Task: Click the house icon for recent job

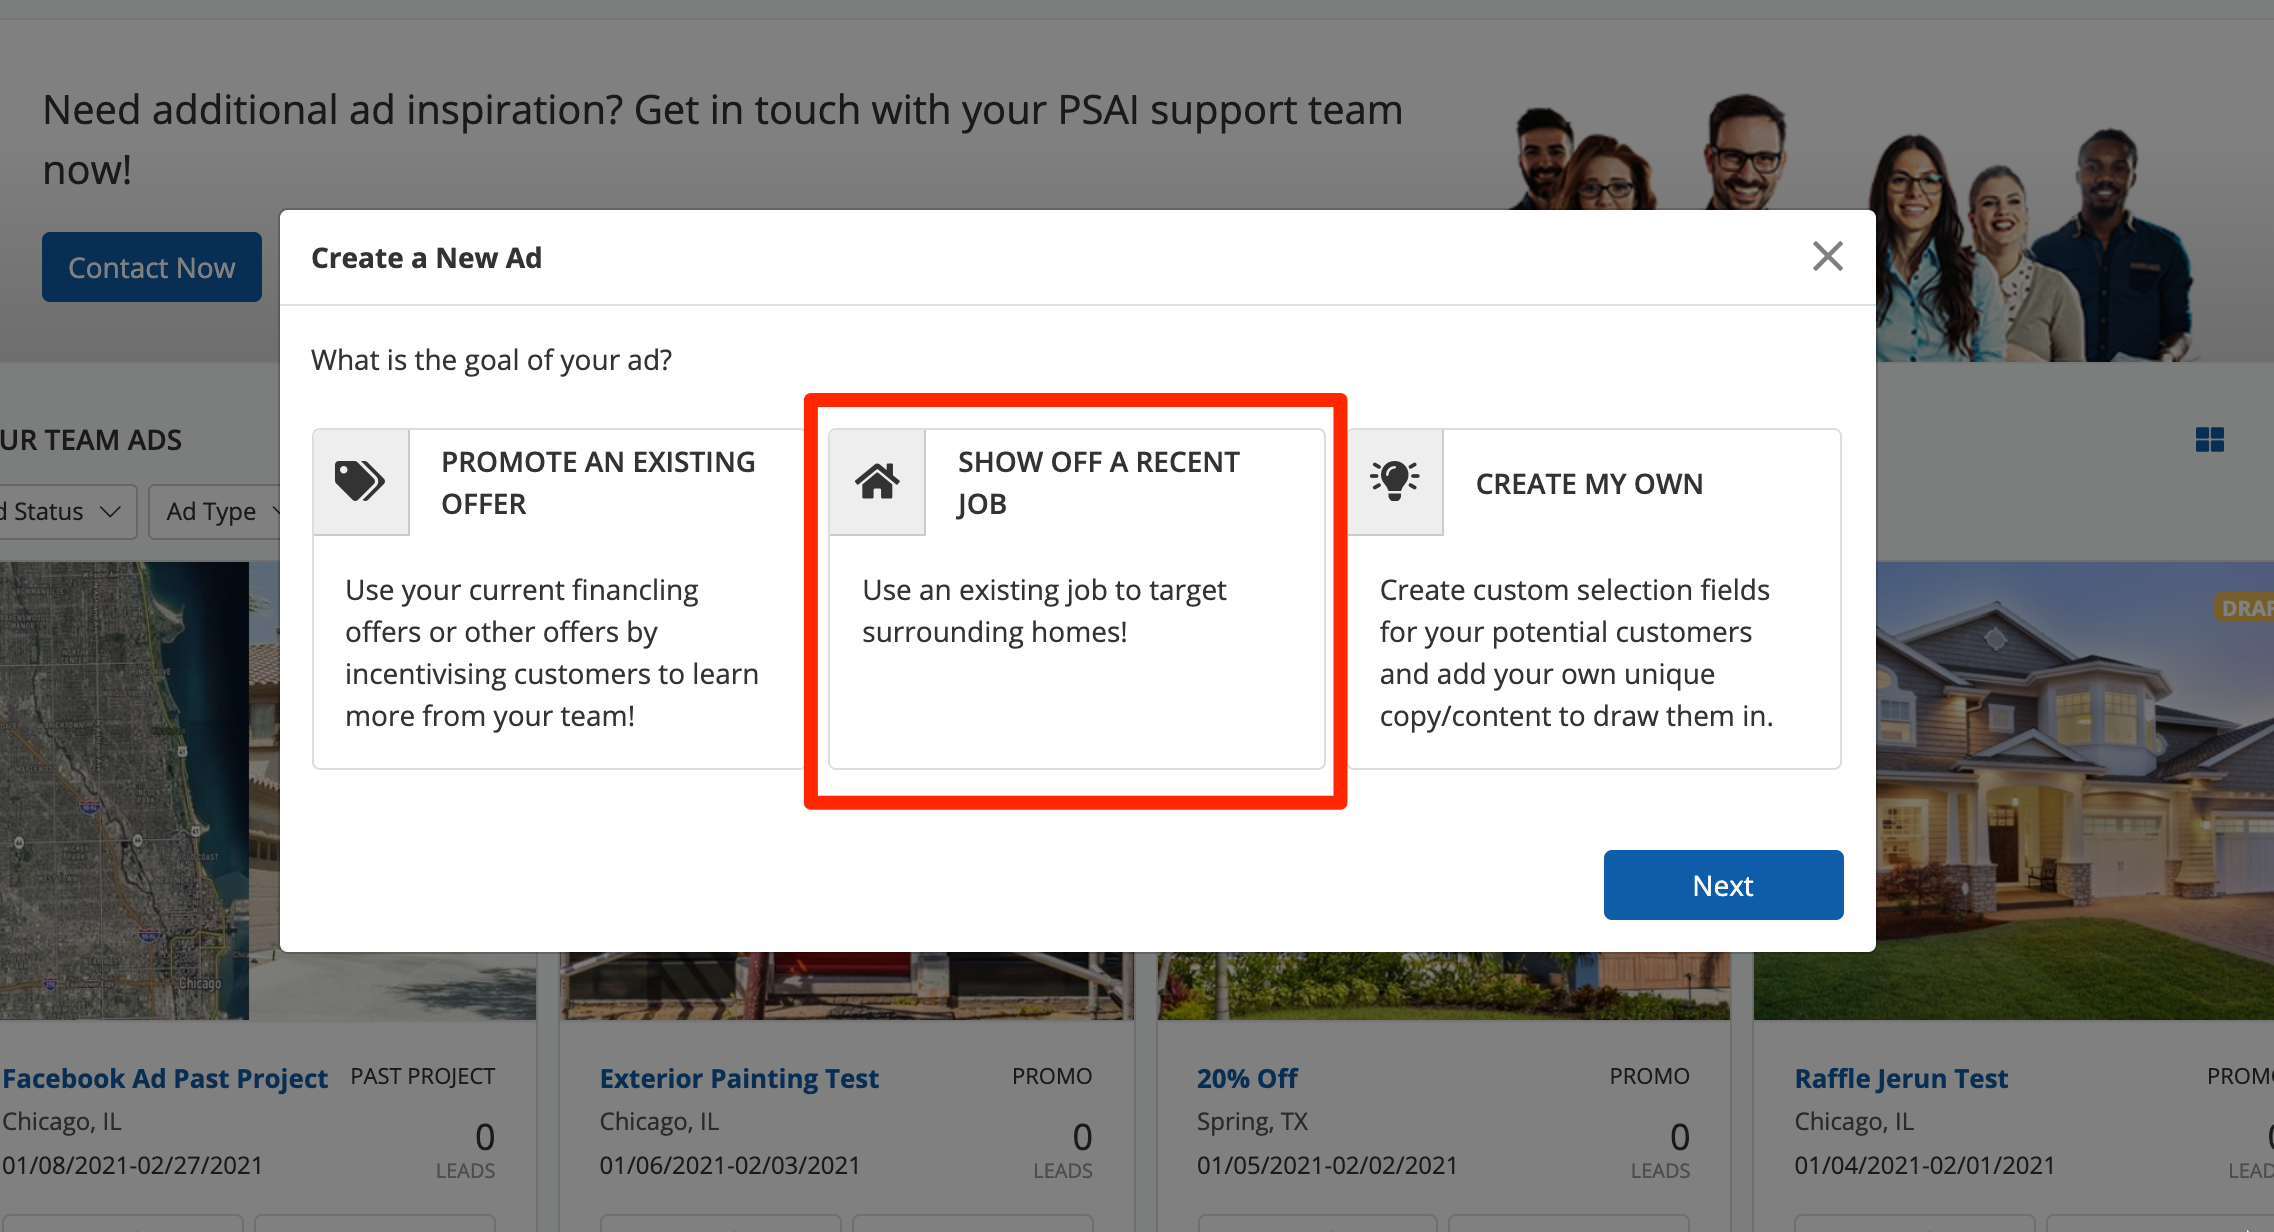Action: pos(877,482)
